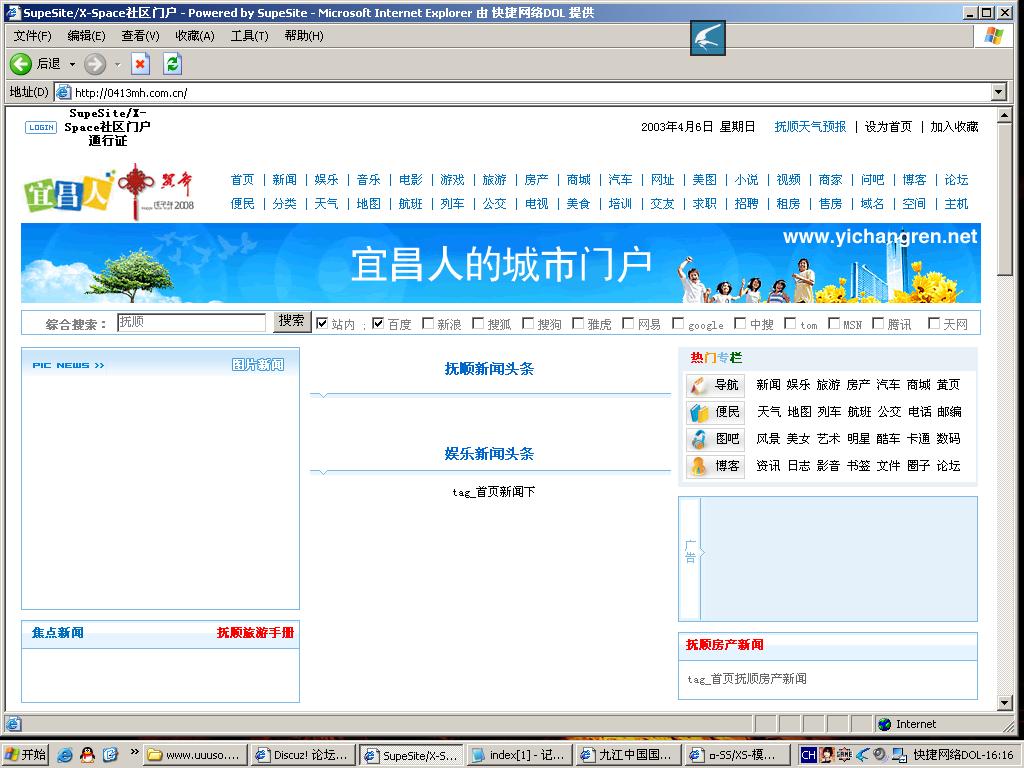Click the 设为首页 link

pos(888,127)
